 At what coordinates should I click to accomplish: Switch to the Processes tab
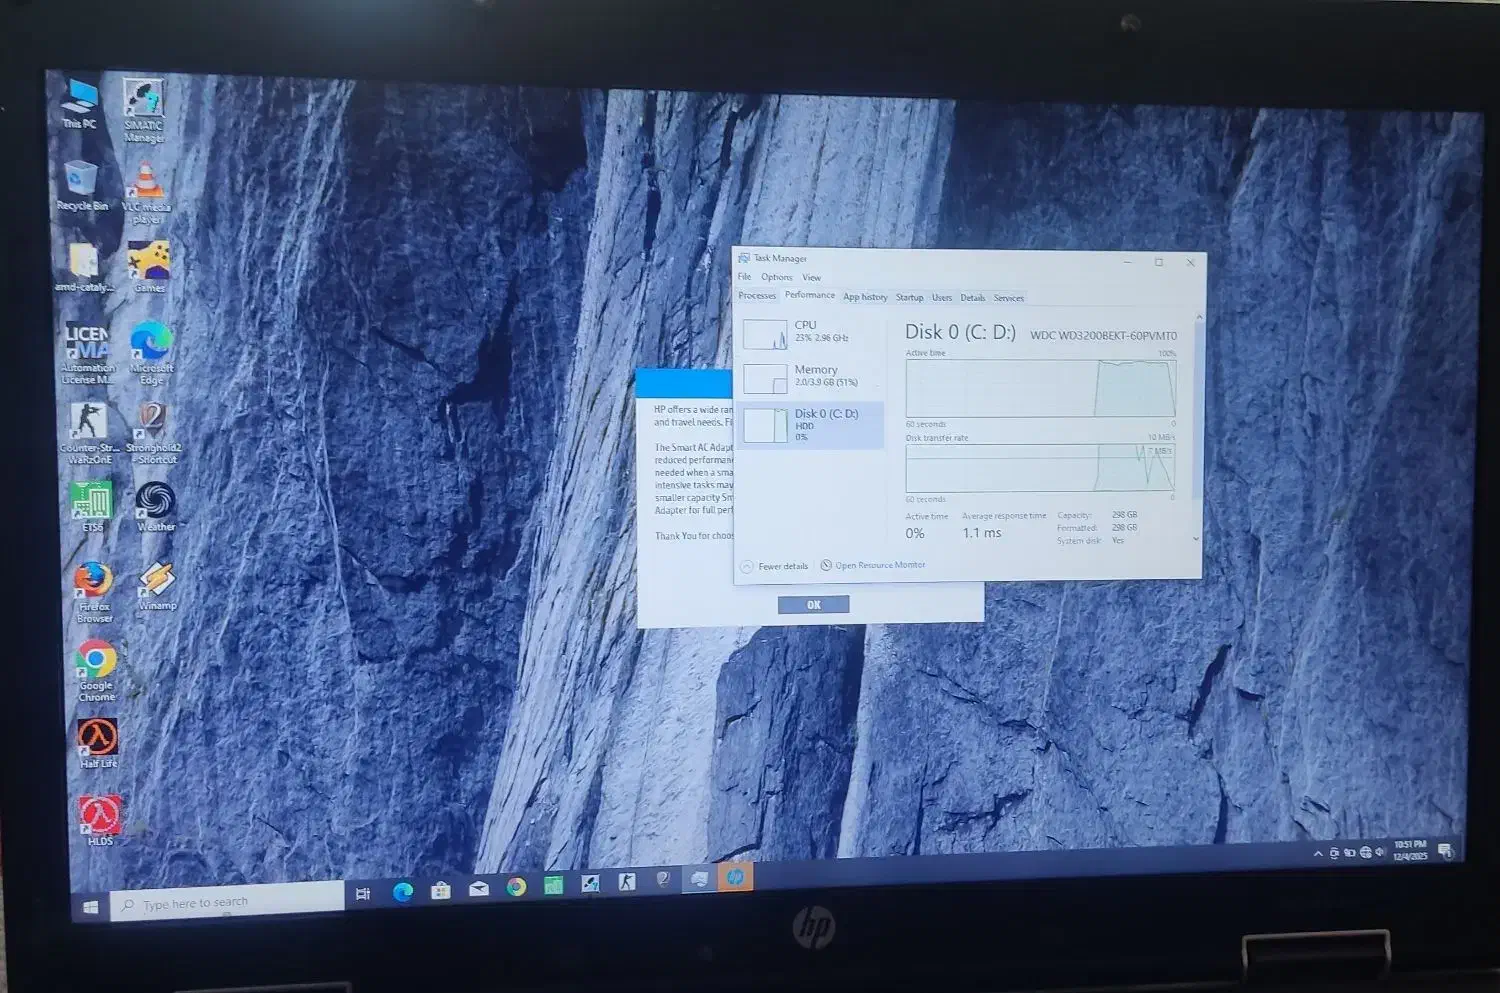point(757,296)
